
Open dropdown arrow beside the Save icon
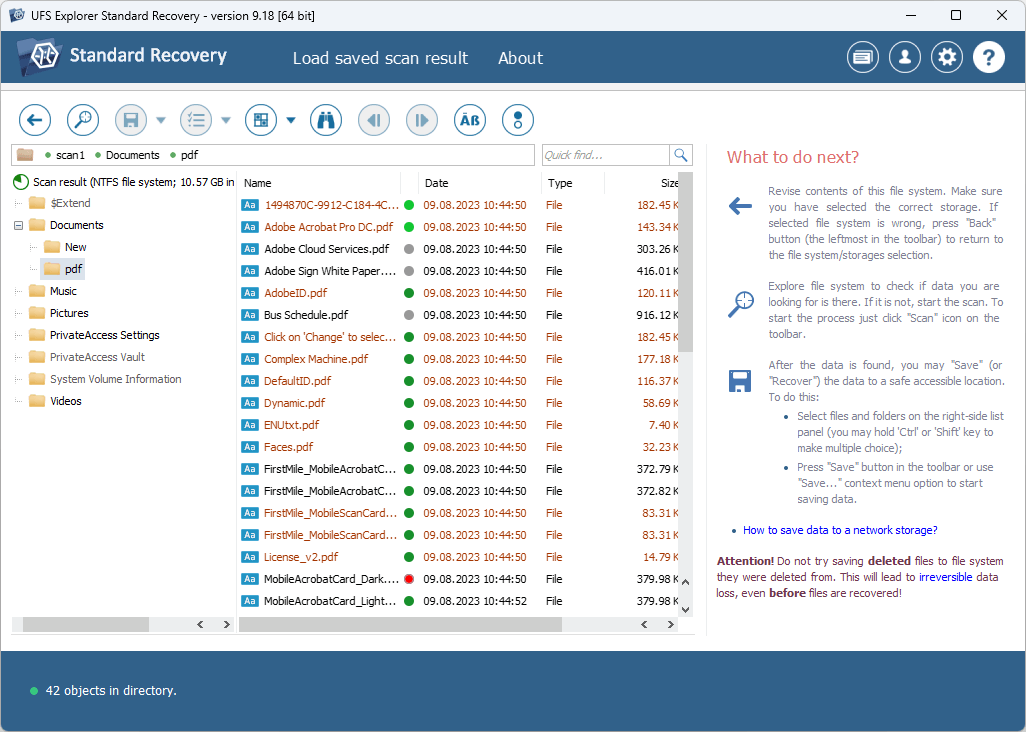point(161,120)
